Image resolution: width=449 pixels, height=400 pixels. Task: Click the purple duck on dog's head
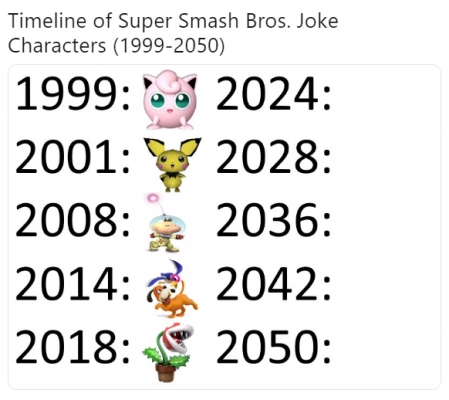click(x=167, y=274)
